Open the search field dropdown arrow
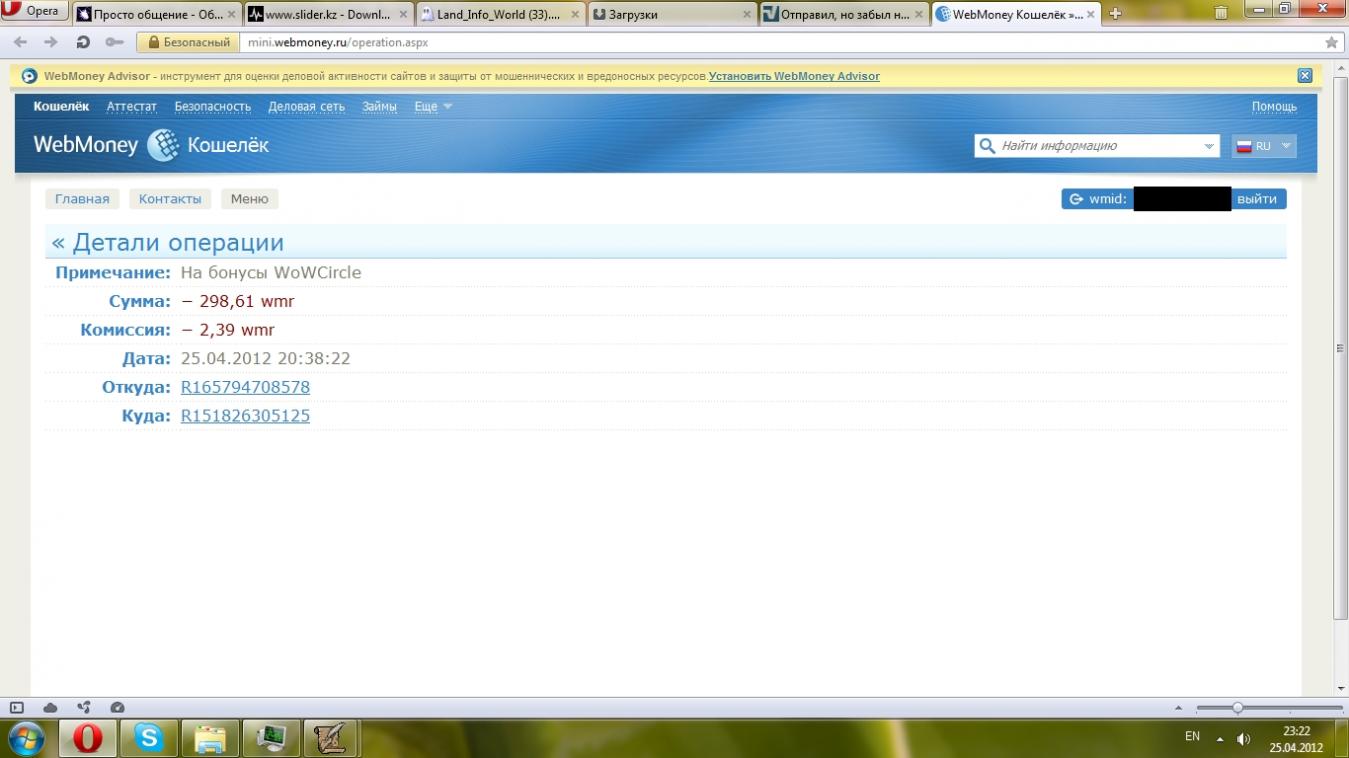 tap(1209, 146)
